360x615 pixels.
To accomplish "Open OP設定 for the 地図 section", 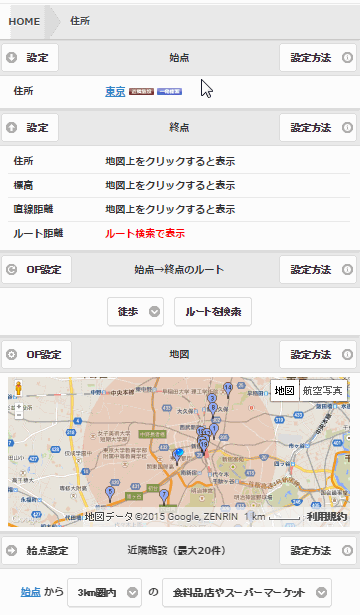I will 36,355.
